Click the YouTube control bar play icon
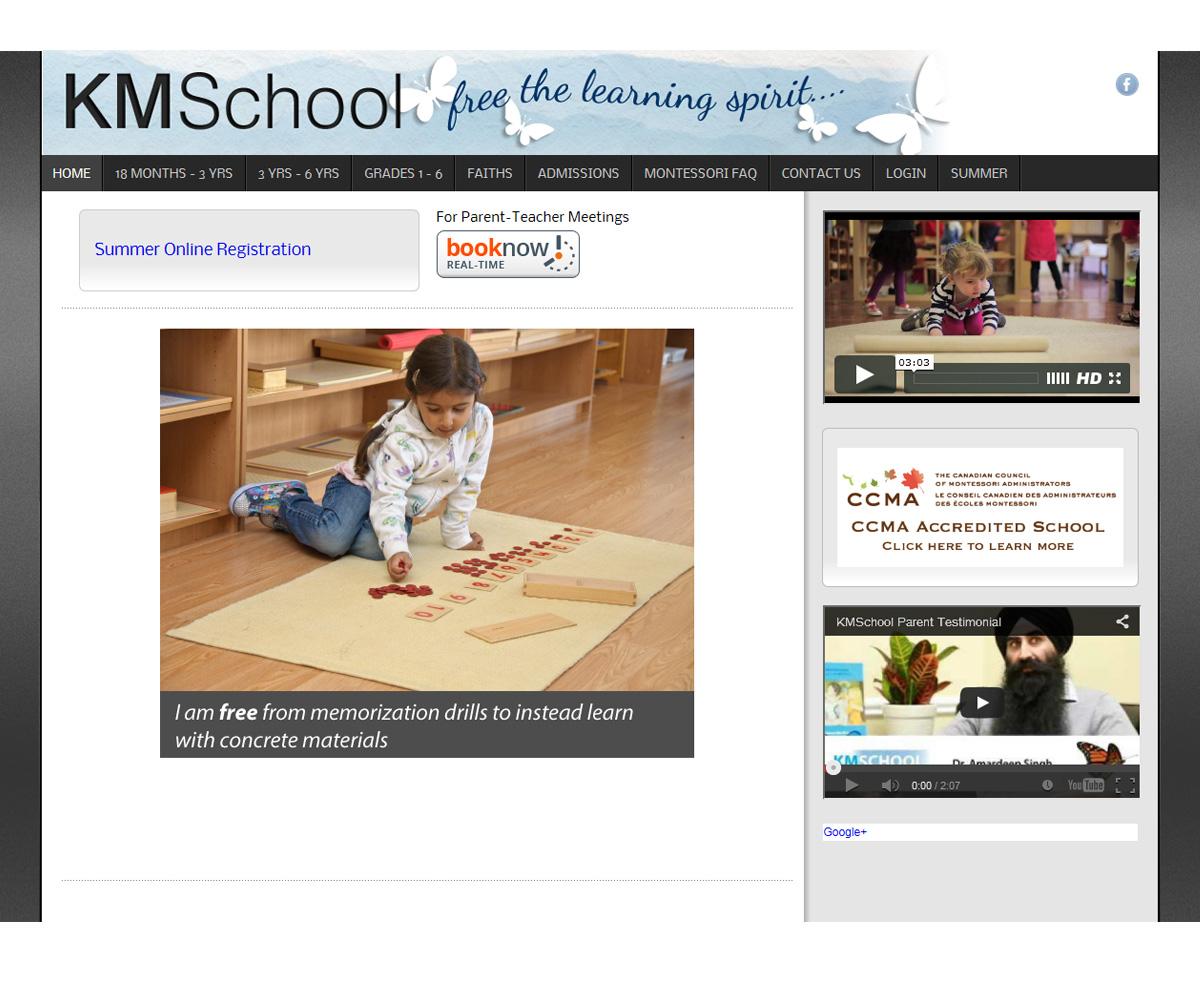Screen dimensions: 1200x1000 tap(852, 785)
